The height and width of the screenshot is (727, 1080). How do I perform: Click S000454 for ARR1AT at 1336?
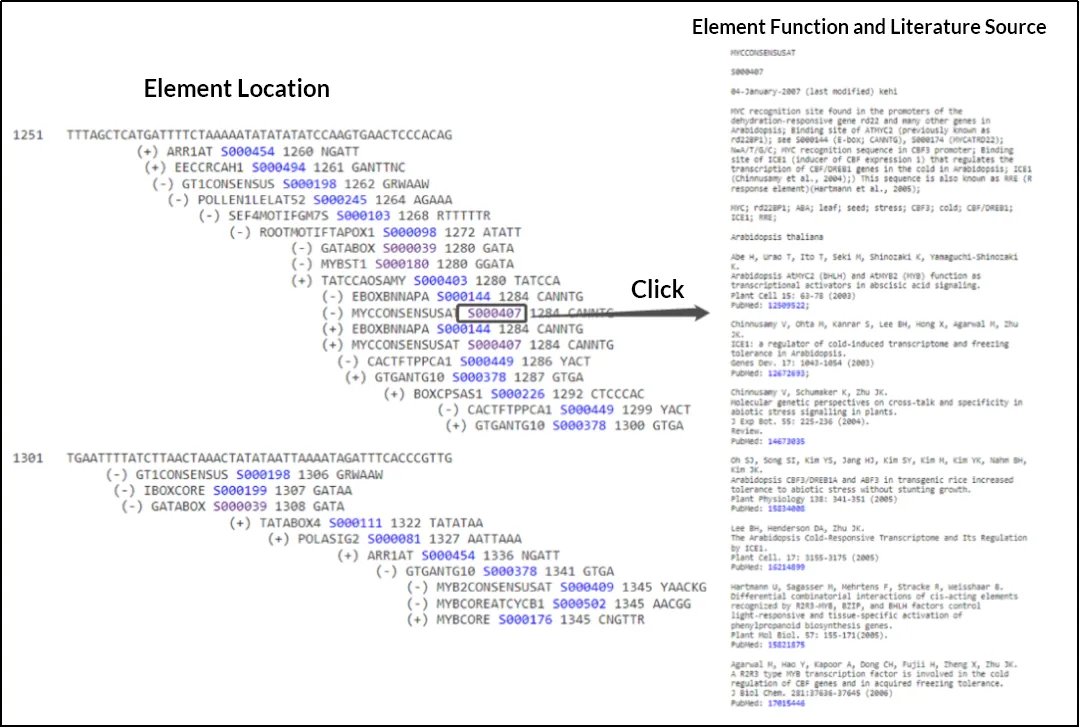pyautogui.click(x=448, y=555)
